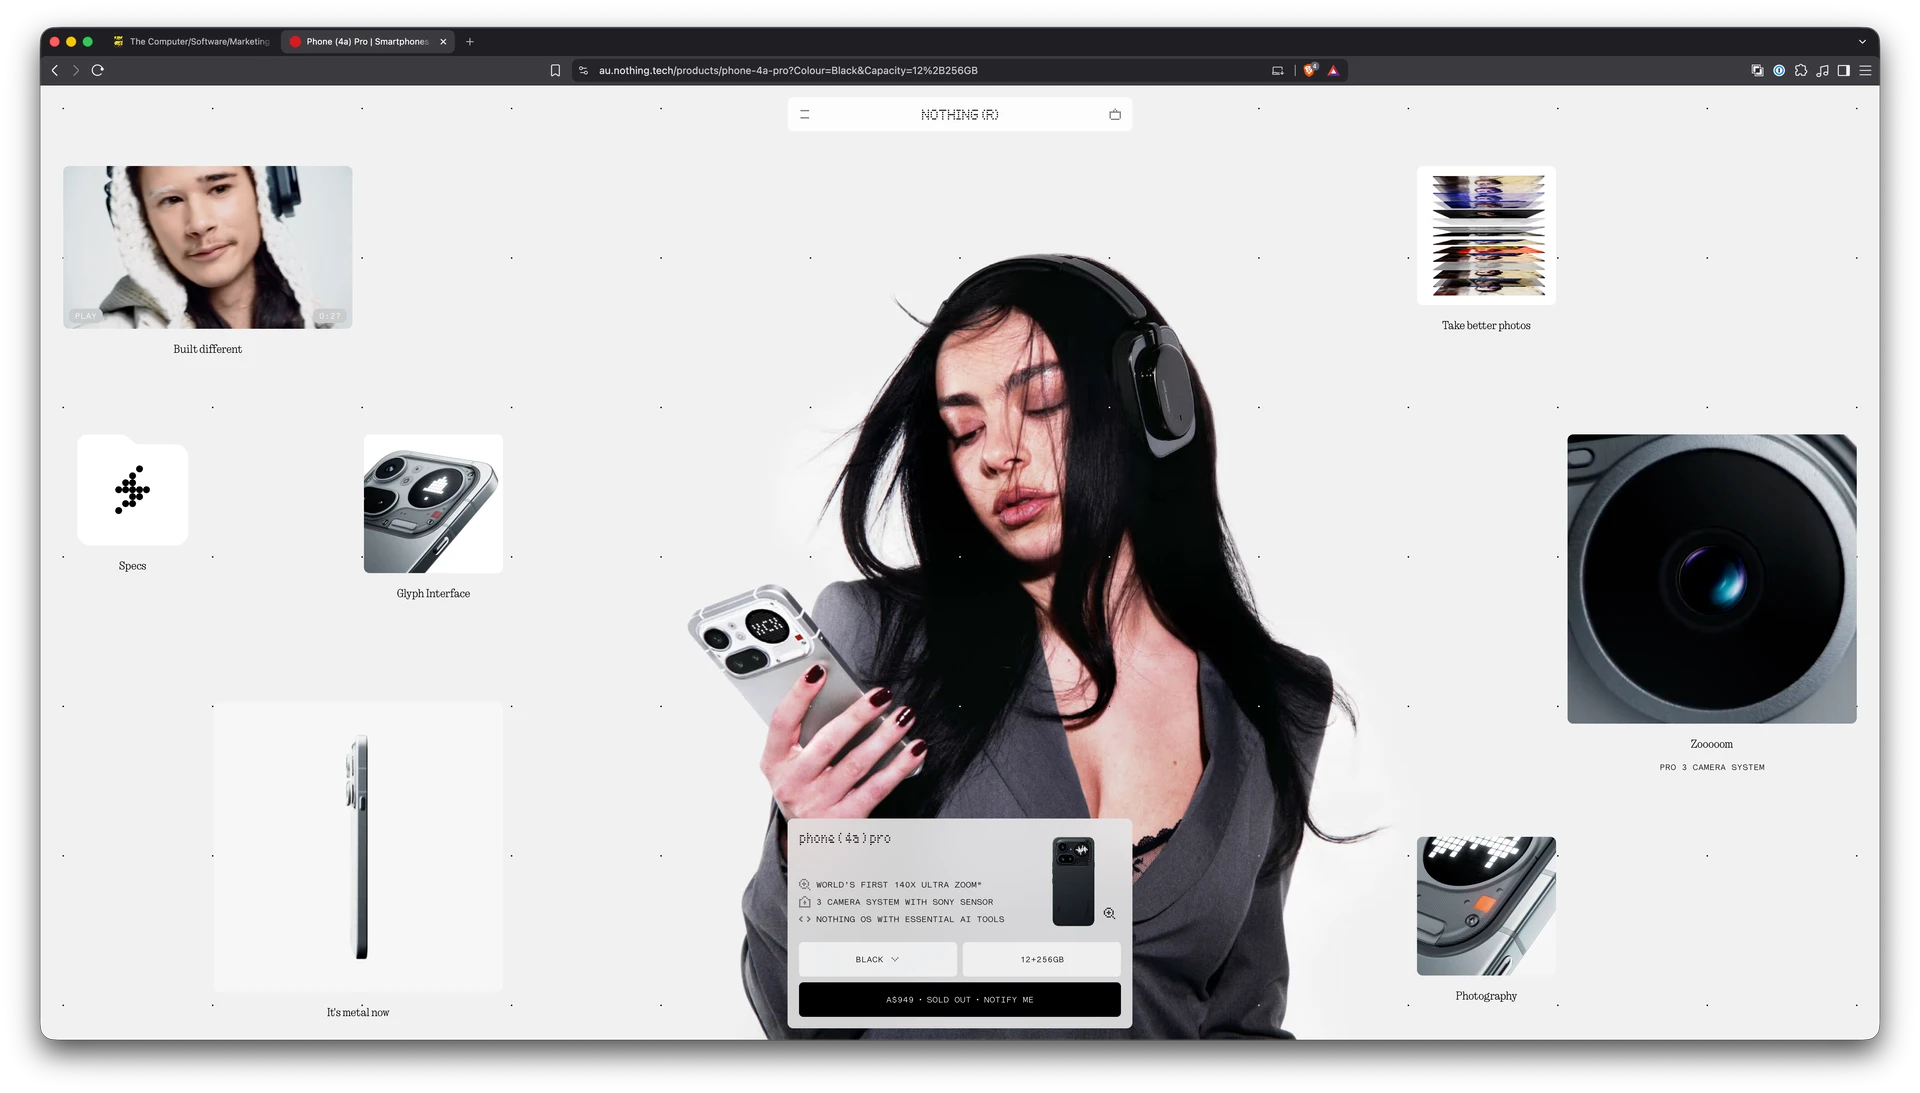
Task: Click the Photography caption
Action: tap(1486, 996)
